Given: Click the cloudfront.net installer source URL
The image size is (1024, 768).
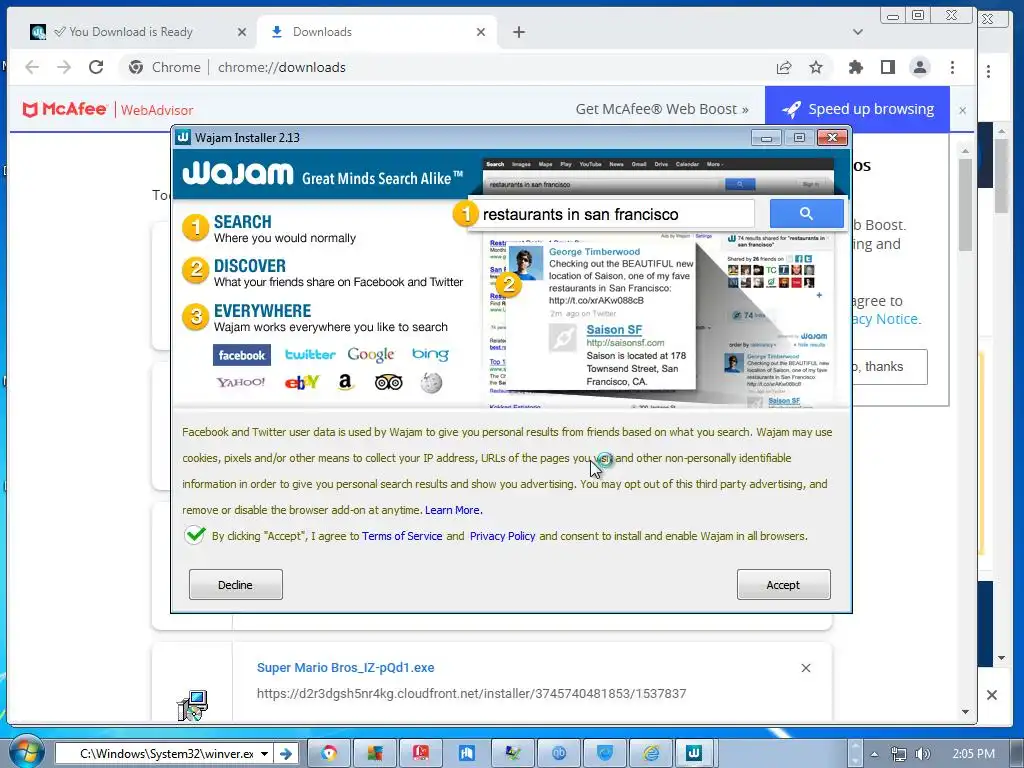Looking at the screenshot, I should tap(471, 694).
